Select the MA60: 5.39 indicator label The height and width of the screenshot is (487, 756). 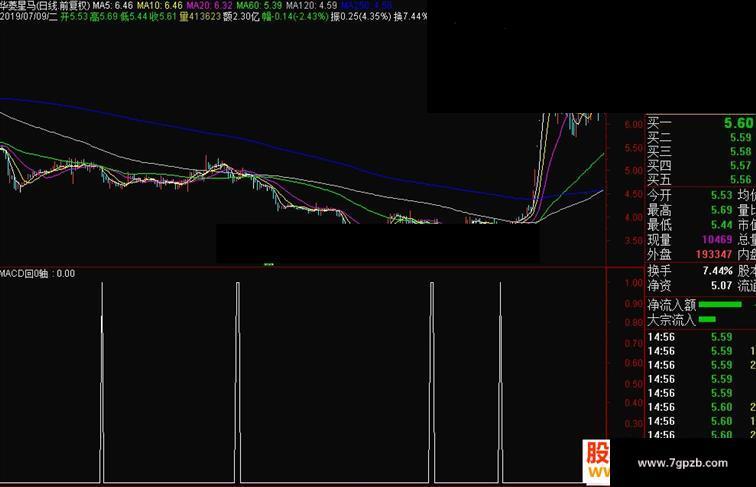point(259,6)
